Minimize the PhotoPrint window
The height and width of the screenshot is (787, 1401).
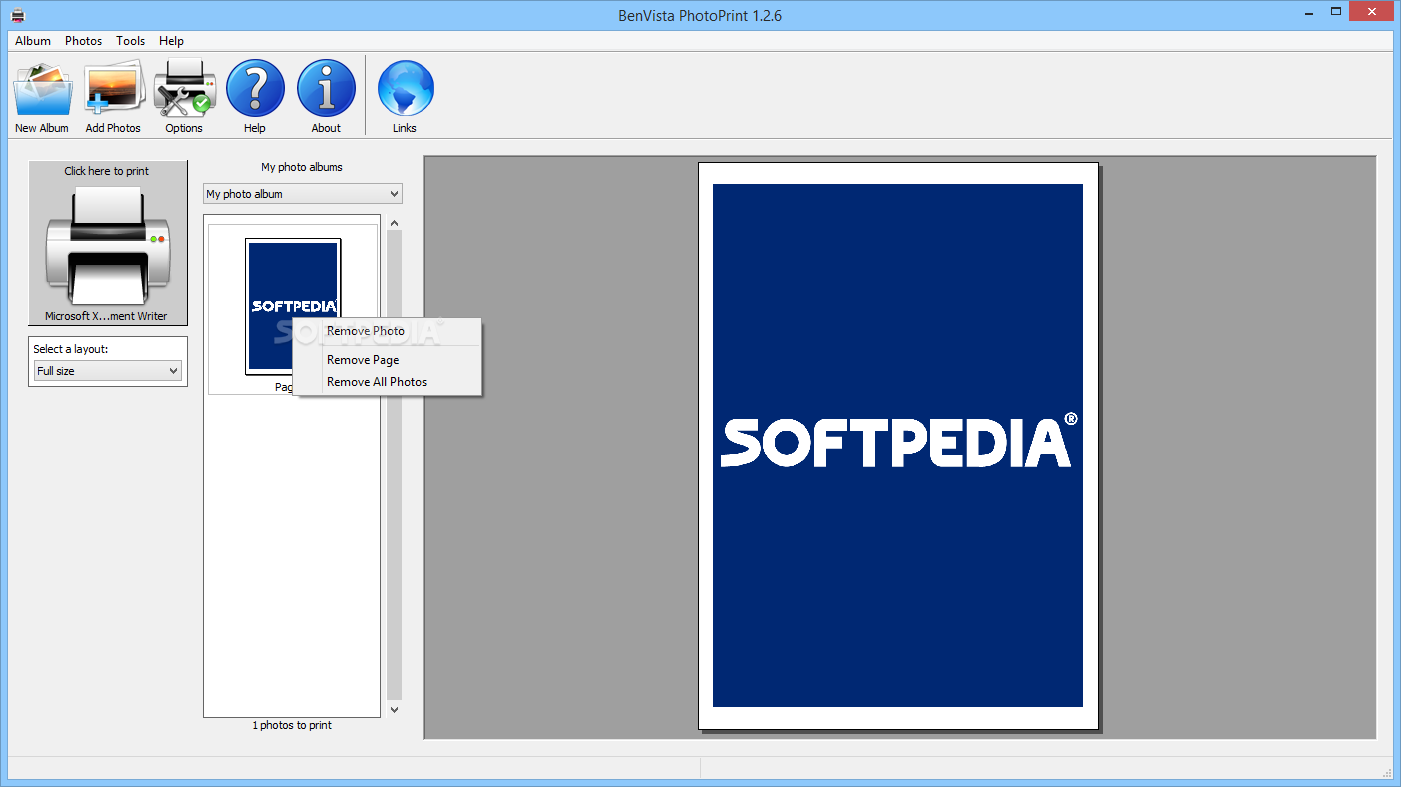[x=1309, y=11]
